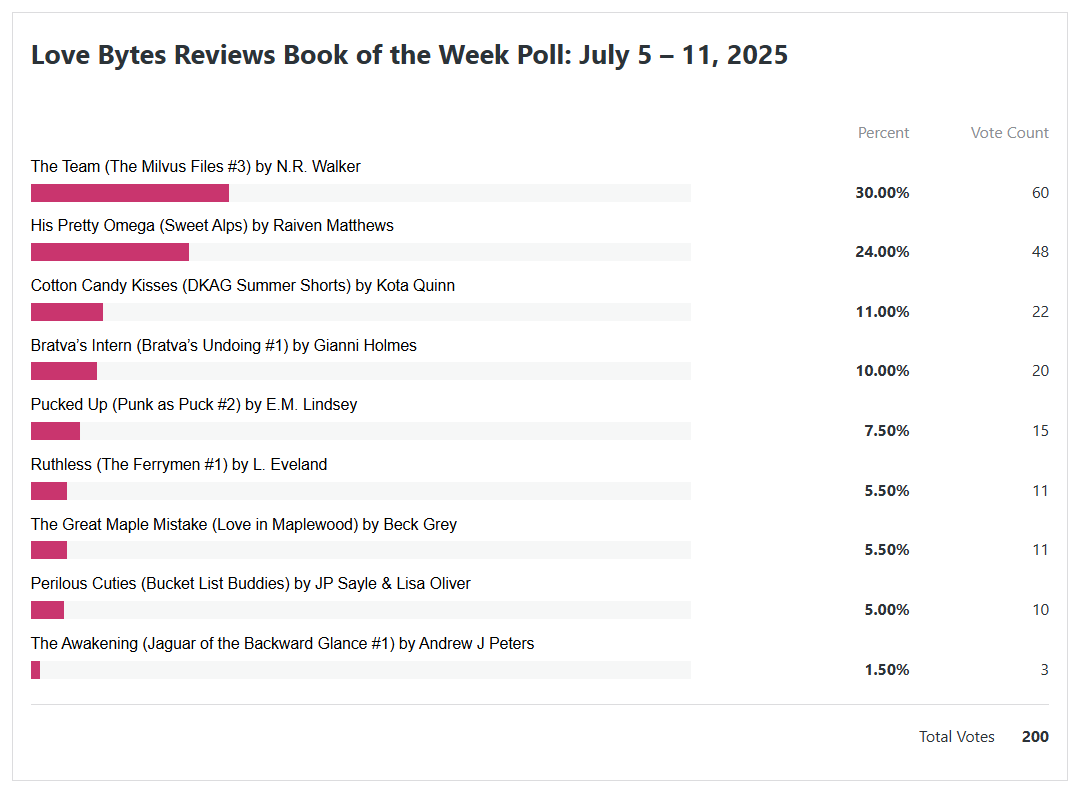Click the result bar for The Awakening
Viewport: 1087px width, 791px height.
pyautogui.click(x=36, y=670)
